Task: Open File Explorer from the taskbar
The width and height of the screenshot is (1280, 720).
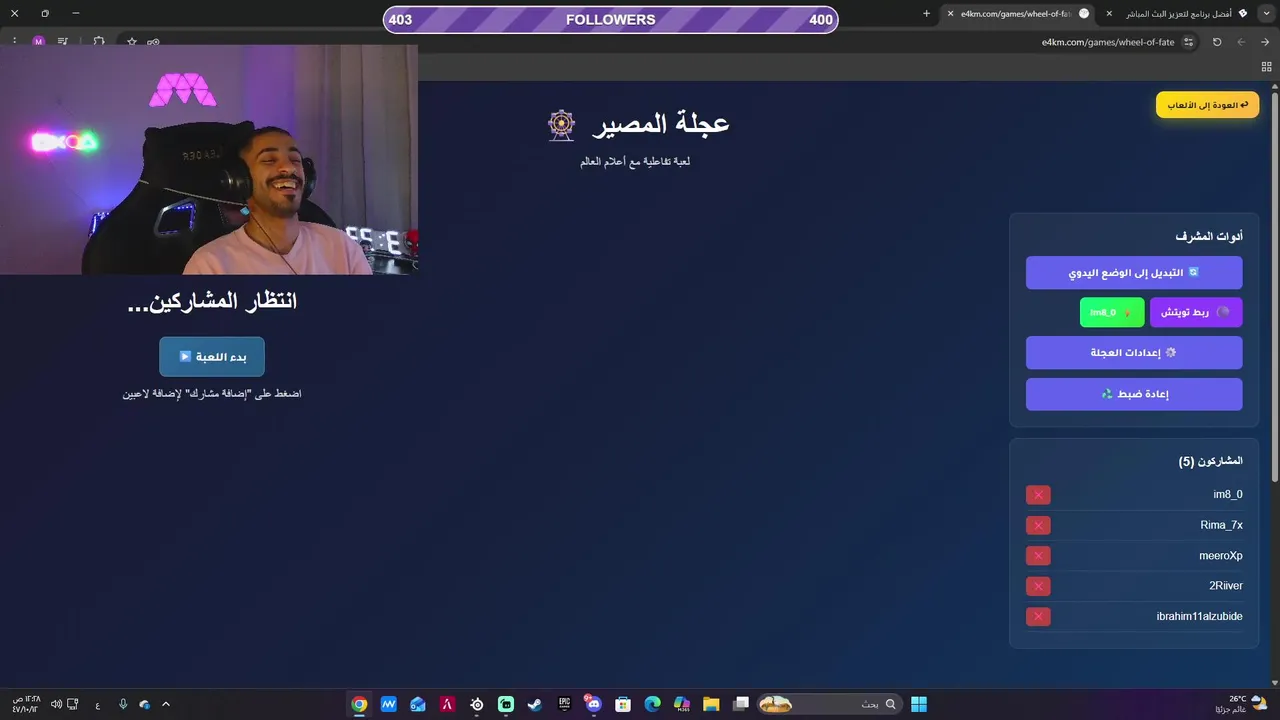Action: (711, 704)
